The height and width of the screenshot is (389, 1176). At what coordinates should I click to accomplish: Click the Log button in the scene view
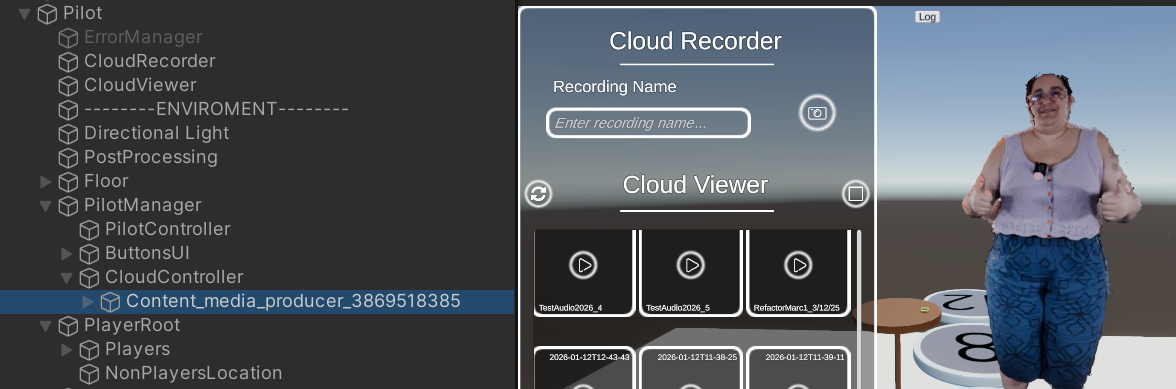(x=927, y=16)
